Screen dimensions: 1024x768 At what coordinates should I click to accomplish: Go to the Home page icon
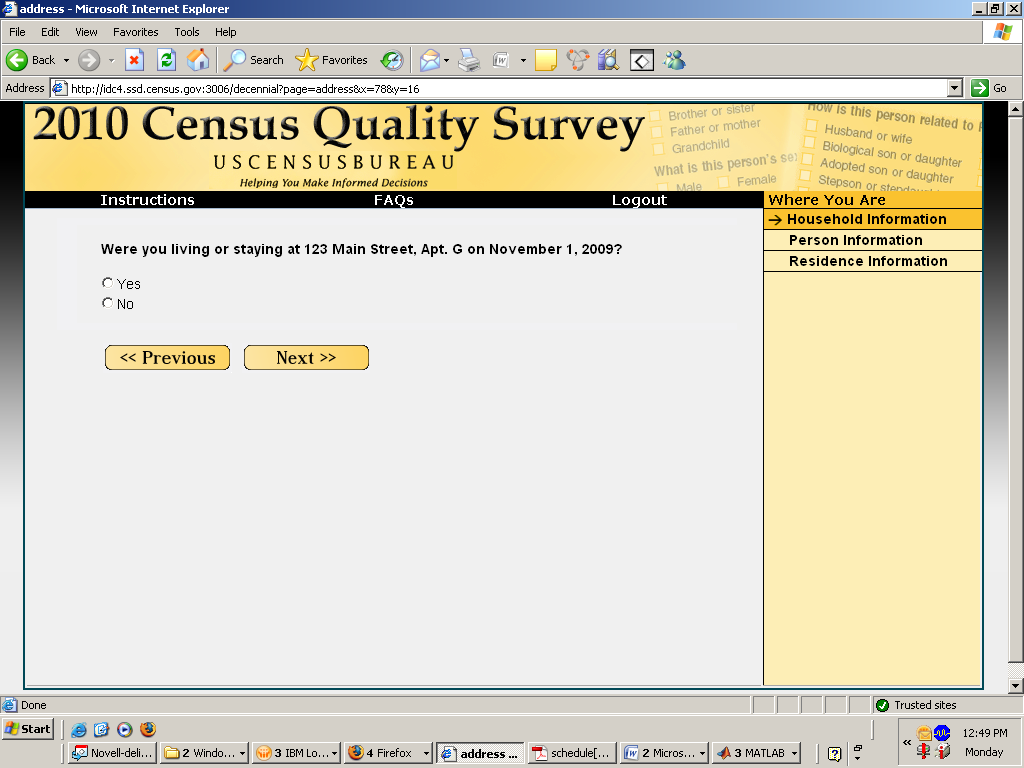pyautogui.click(x=198, y=60)
